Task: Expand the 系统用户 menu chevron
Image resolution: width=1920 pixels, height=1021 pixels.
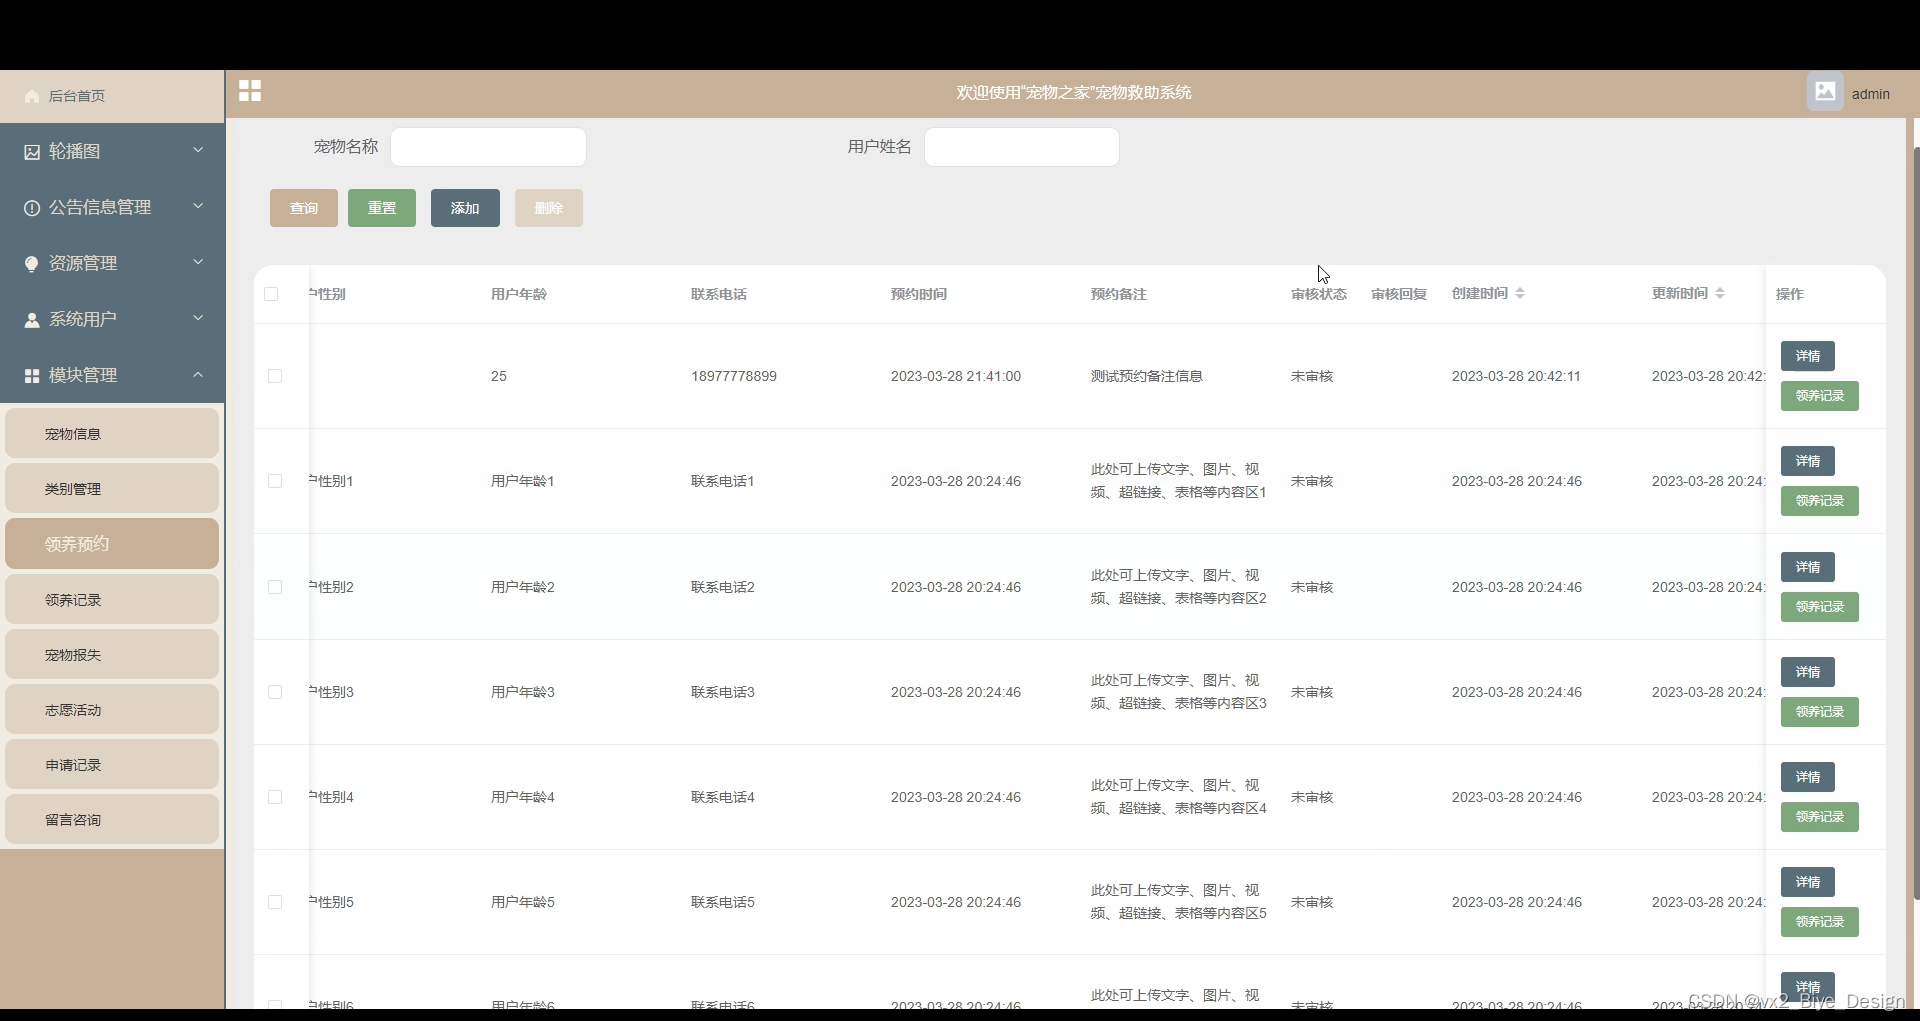Action: coord(198,318)
